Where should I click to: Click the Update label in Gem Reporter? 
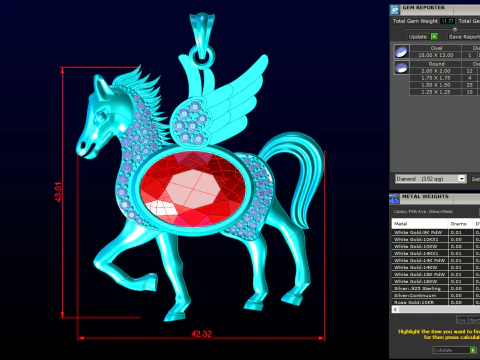tap(418, 37)
